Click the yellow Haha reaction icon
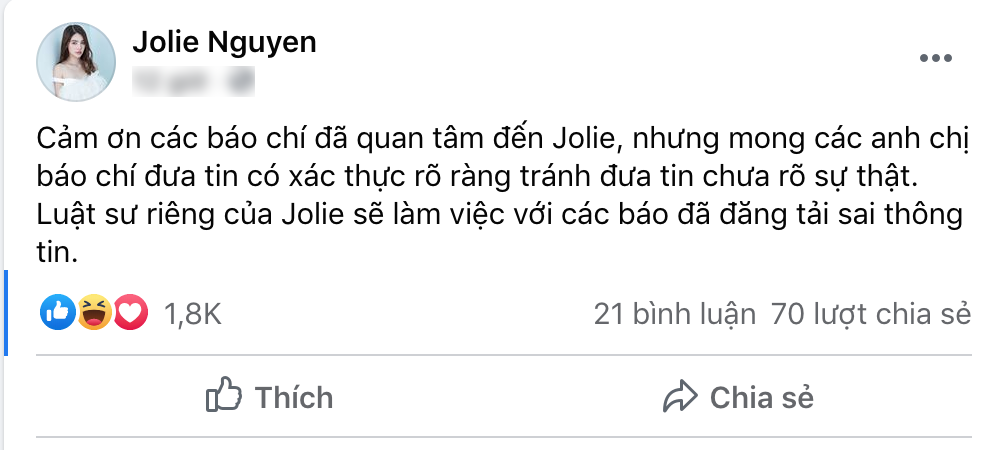The image size is (984, 450). pyautogui.click(x=94, y=314)
